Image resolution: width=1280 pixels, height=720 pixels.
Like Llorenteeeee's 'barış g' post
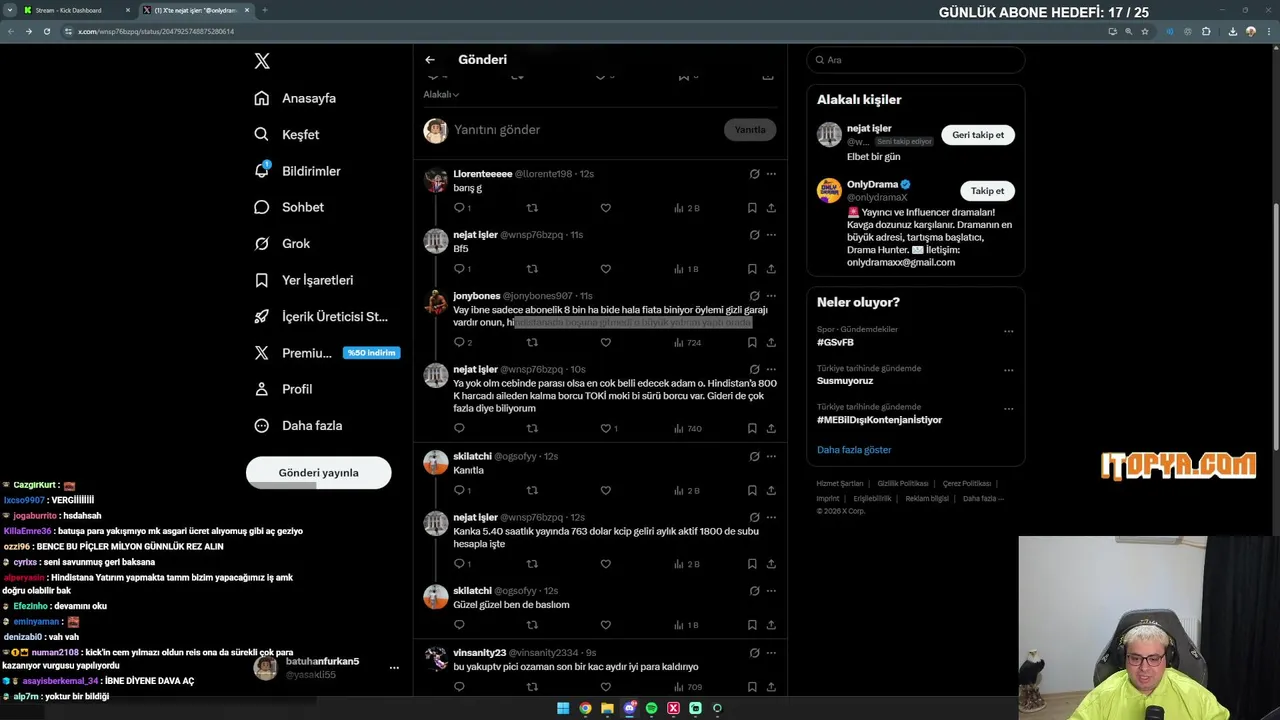point(605,208)
